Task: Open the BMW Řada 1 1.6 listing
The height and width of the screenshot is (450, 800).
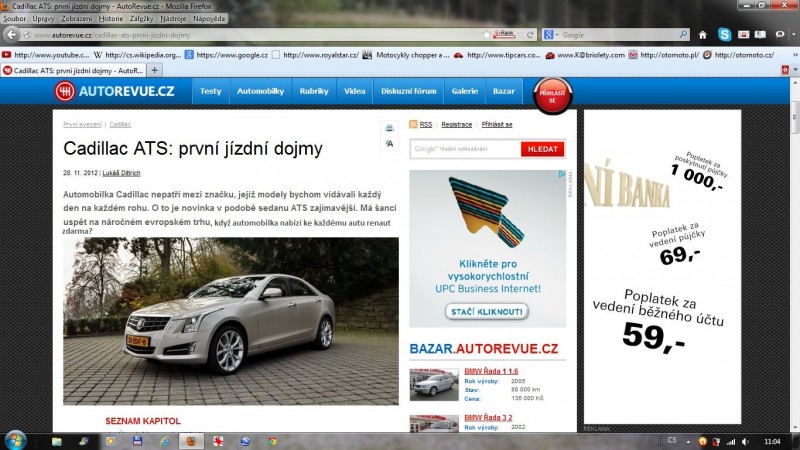Action: click(x=491, y=371)
